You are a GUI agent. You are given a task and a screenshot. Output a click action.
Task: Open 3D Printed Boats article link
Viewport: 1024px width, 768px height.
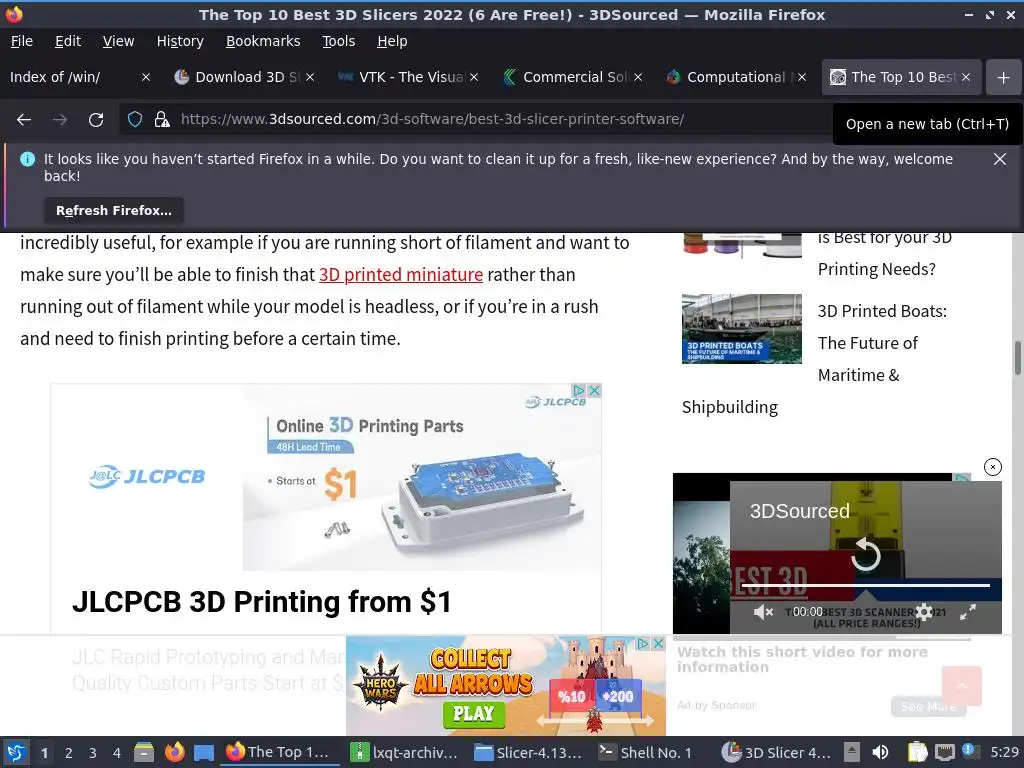pyautogui.click(x=882, y=343)
